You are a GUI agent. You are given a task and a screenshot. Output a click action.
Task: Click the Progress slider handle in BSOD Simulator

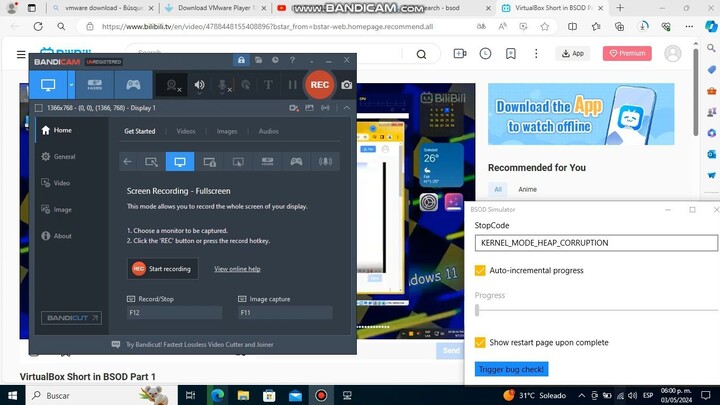click(477, 310)
